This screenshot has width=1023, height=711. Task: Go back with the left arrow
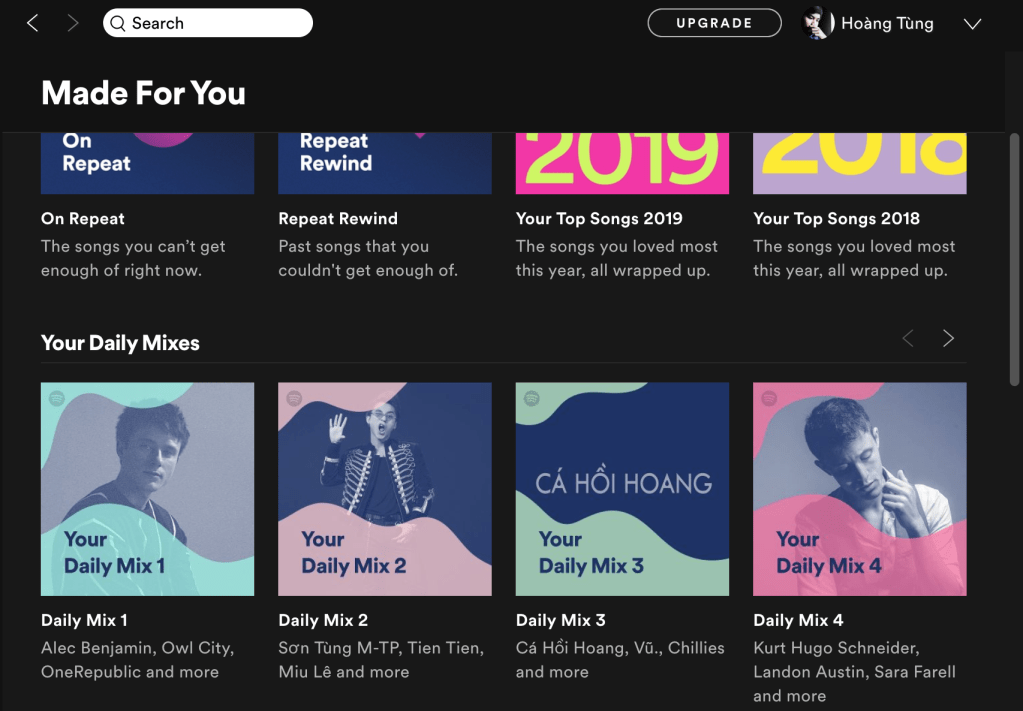click(33, 23)
